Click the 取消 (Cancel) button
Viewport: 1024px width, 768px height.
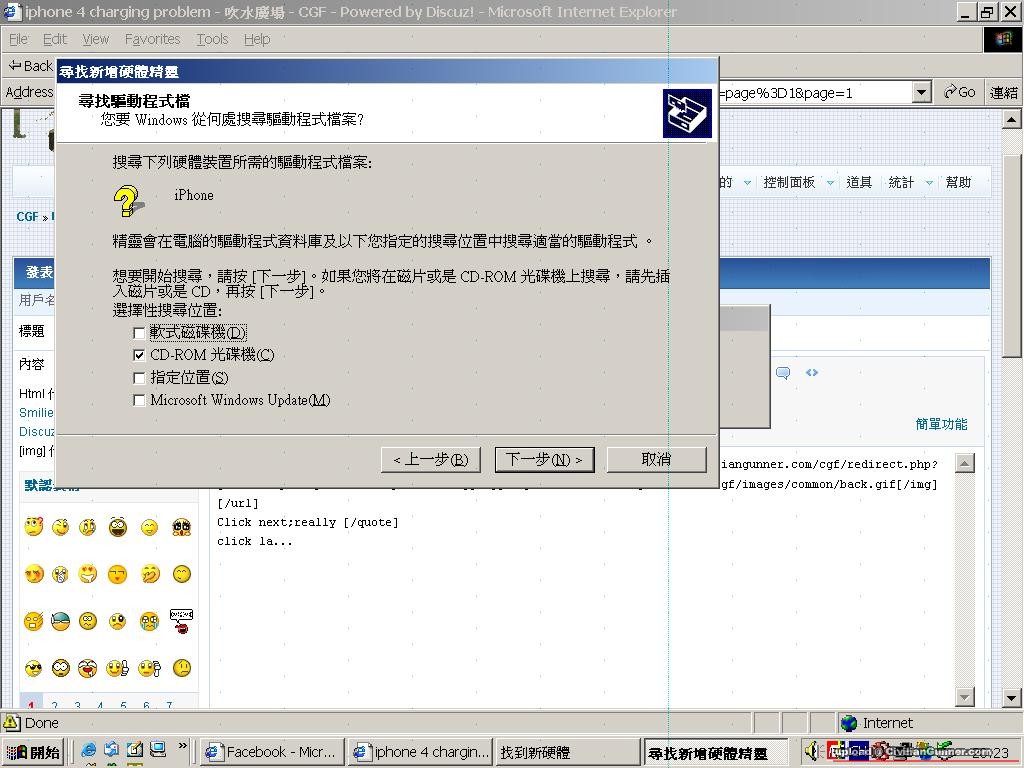click(x=656, y=459)
